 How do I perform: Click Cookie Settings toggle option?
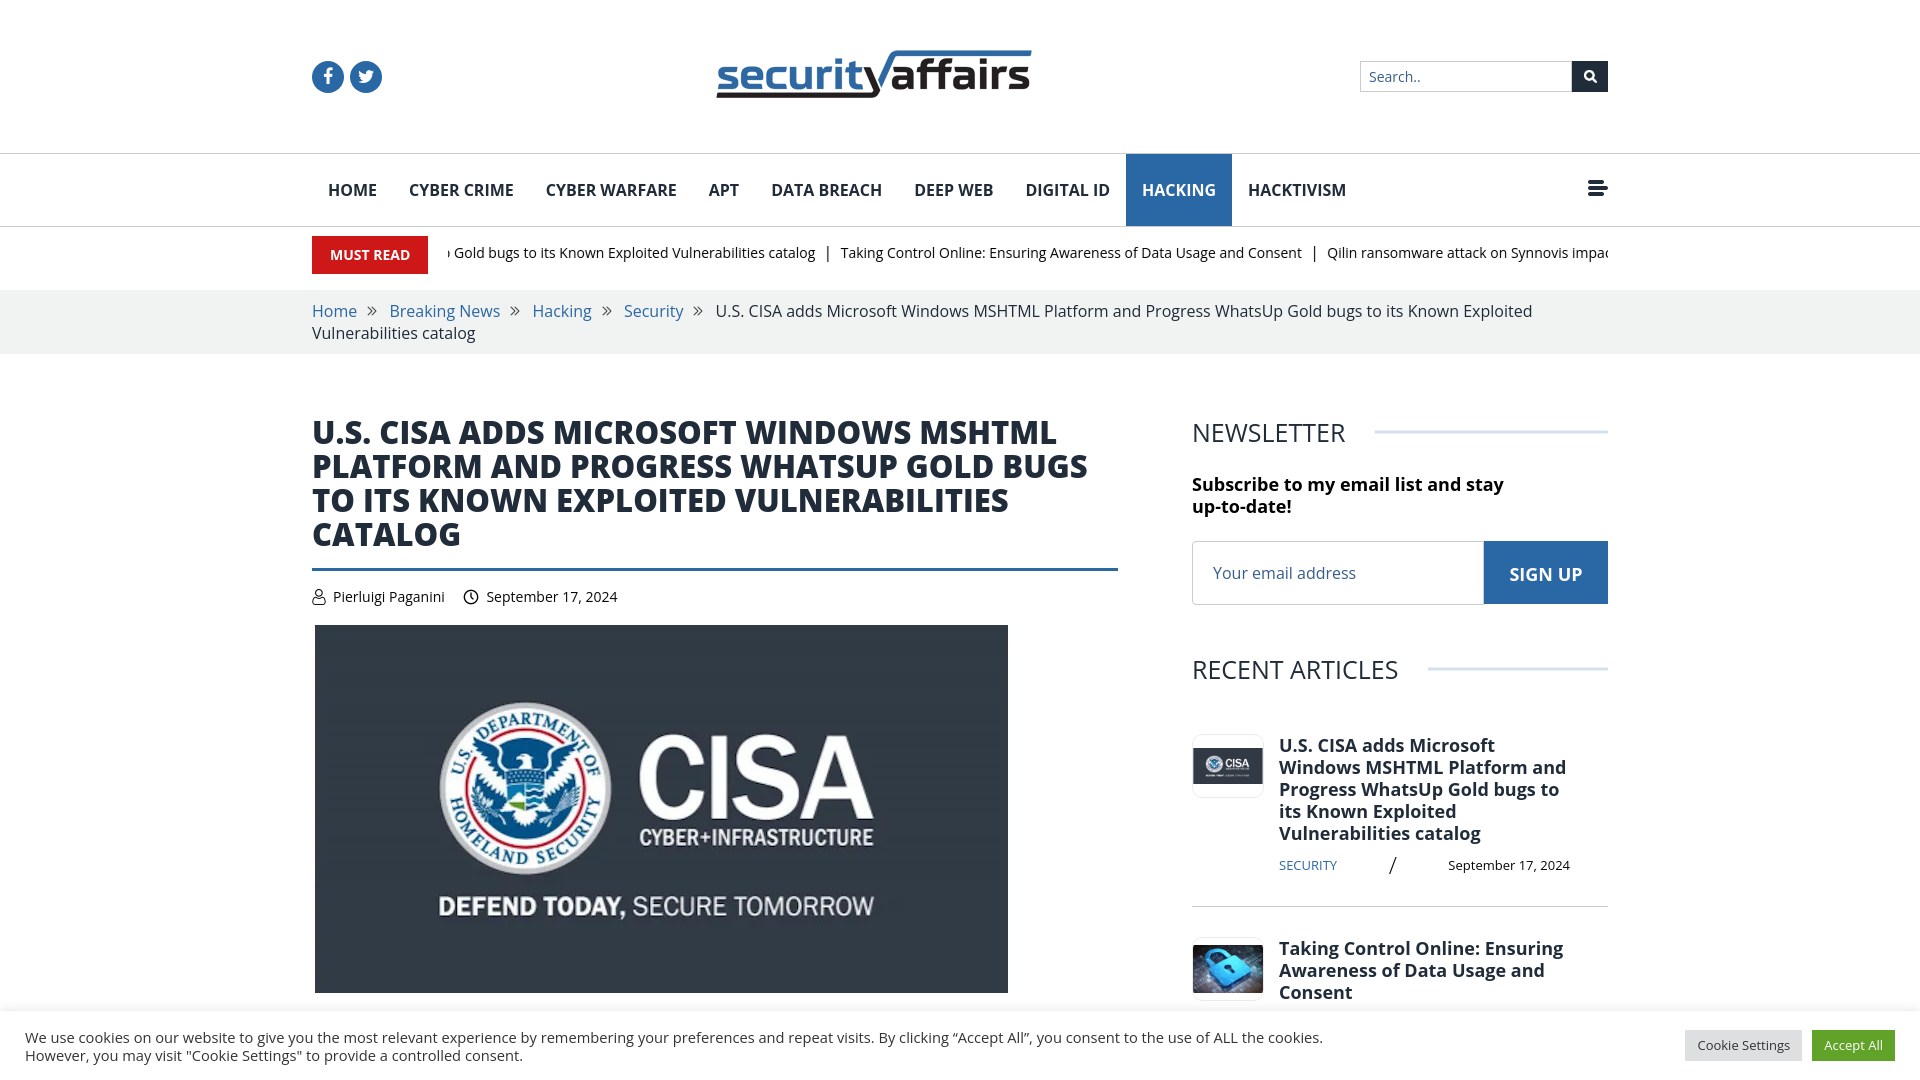coord(1743,1044)
